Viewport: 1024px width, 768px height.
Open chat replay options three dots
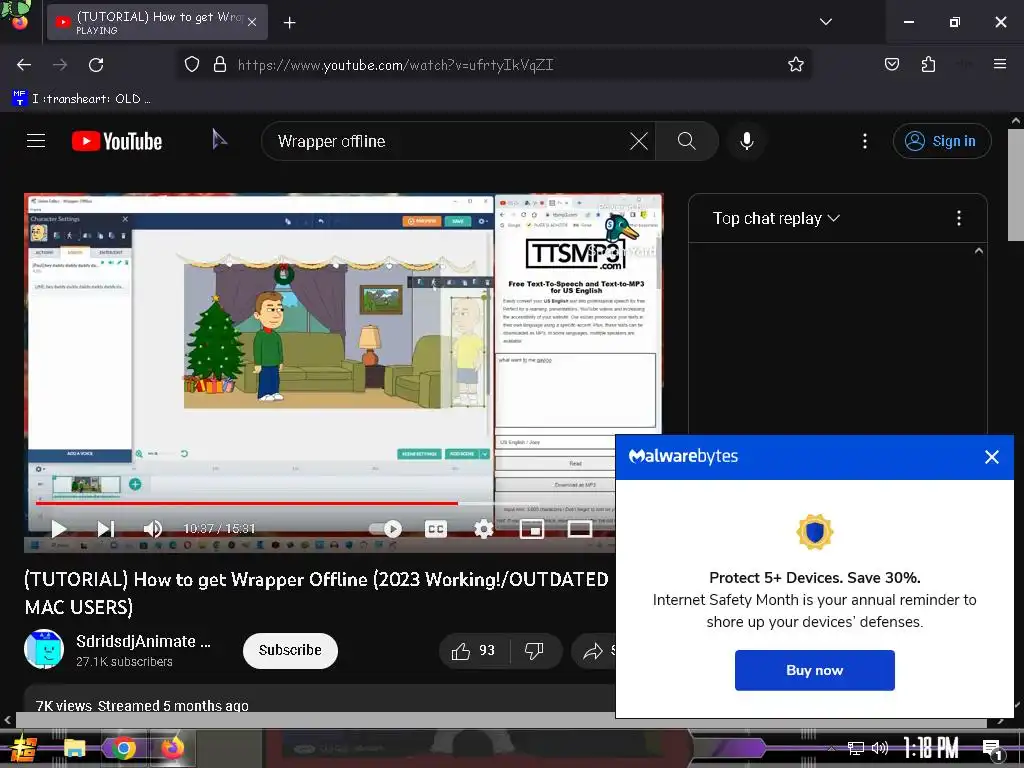click(959, 218)
